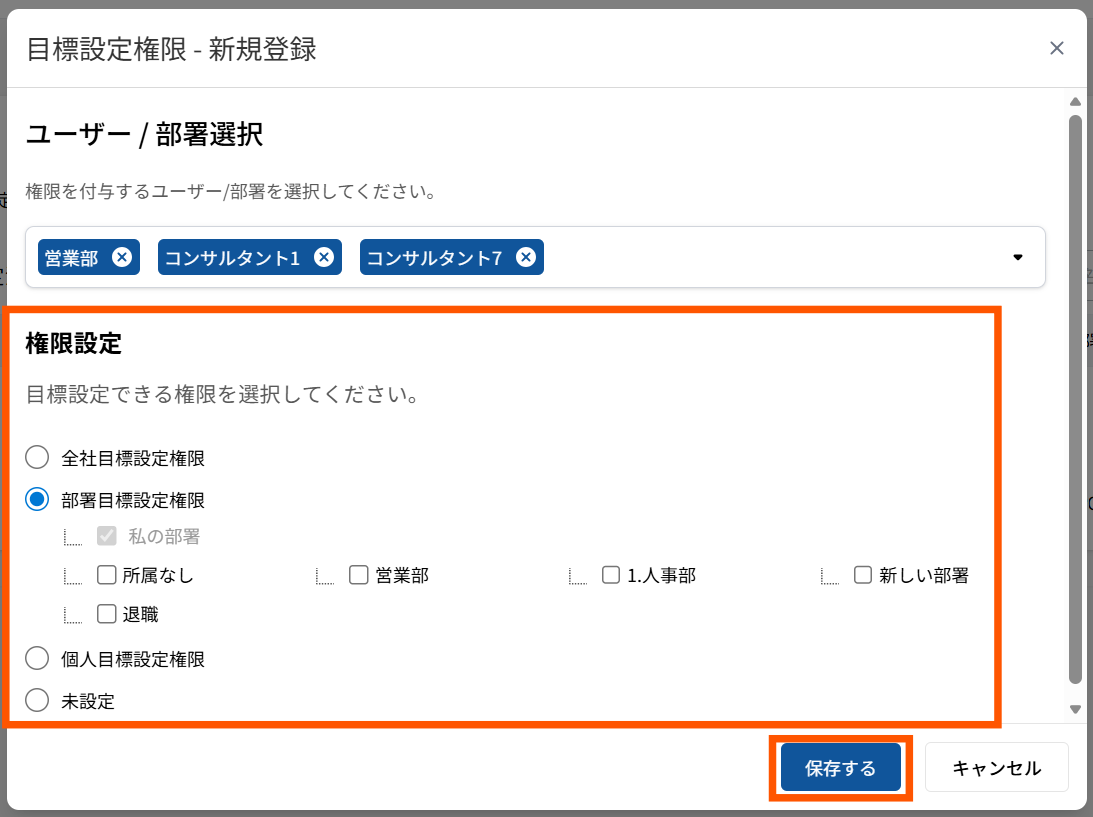
Task: Tick the 新しい部署 checkbox
Action: (863, 575)
